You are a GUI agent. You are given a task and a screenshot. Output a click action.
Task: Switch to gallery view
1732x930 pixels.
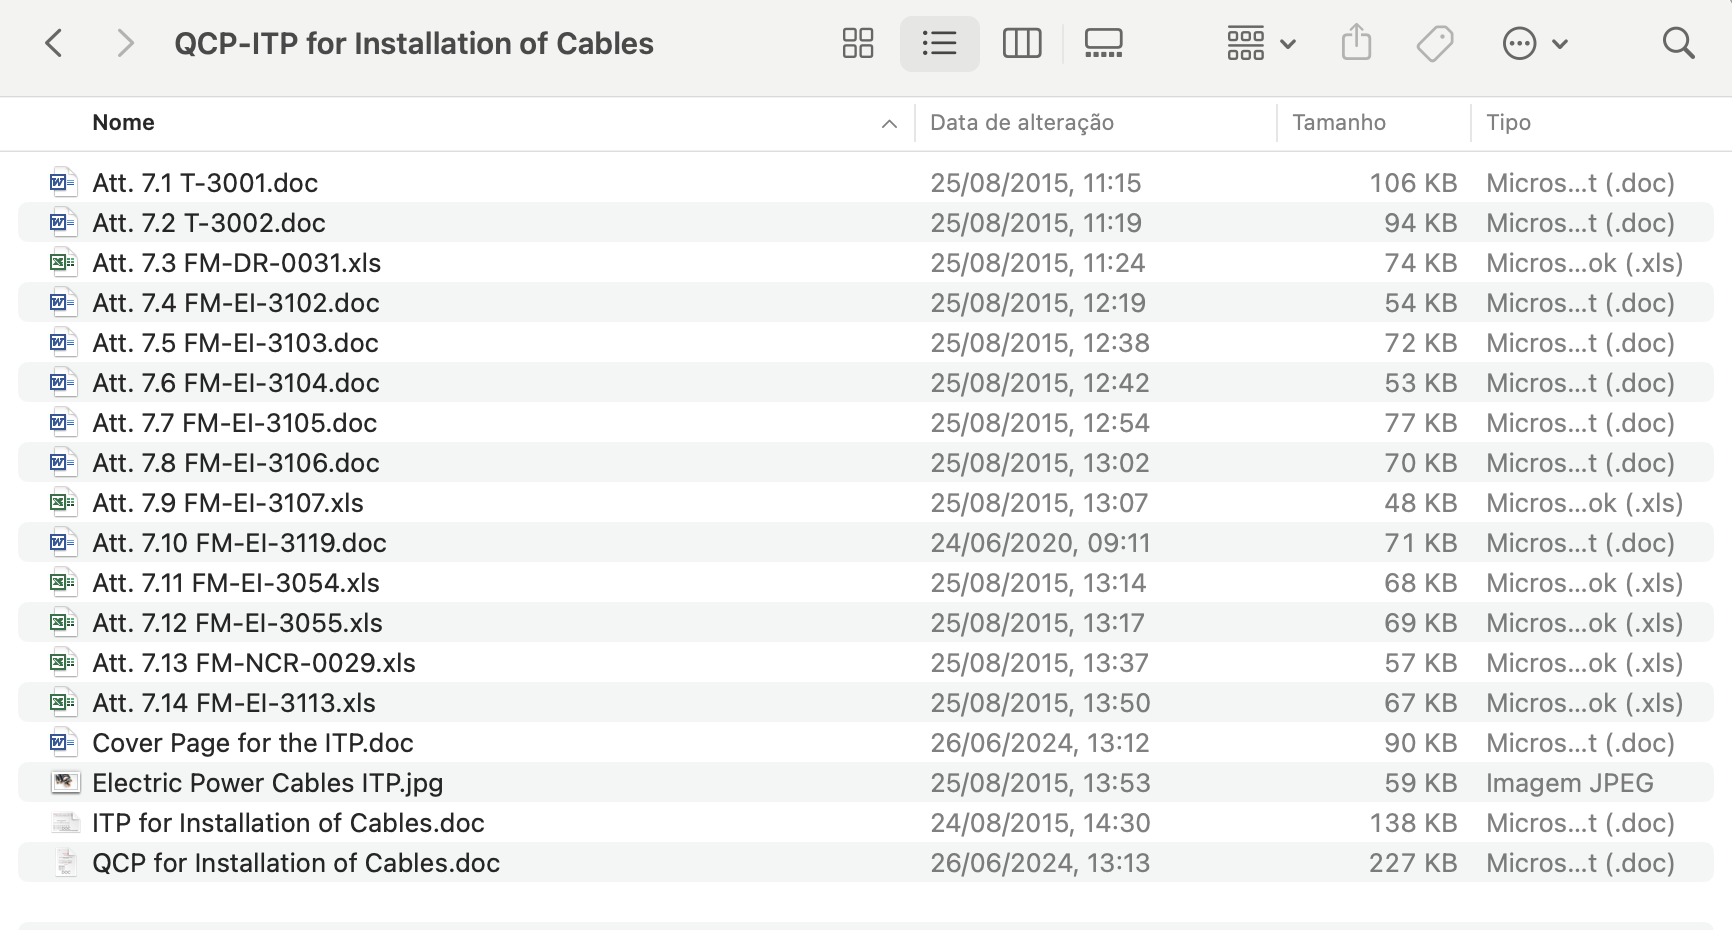pyautogui.click(x=1103, y=43)
